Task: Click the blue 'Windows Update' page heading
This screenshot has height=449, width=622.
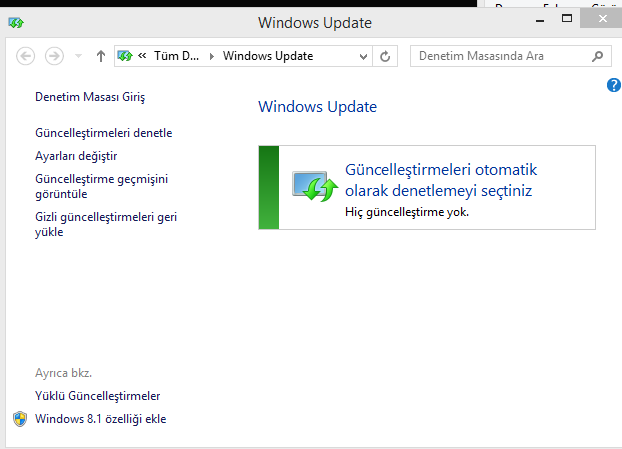Action: point(317,107)
